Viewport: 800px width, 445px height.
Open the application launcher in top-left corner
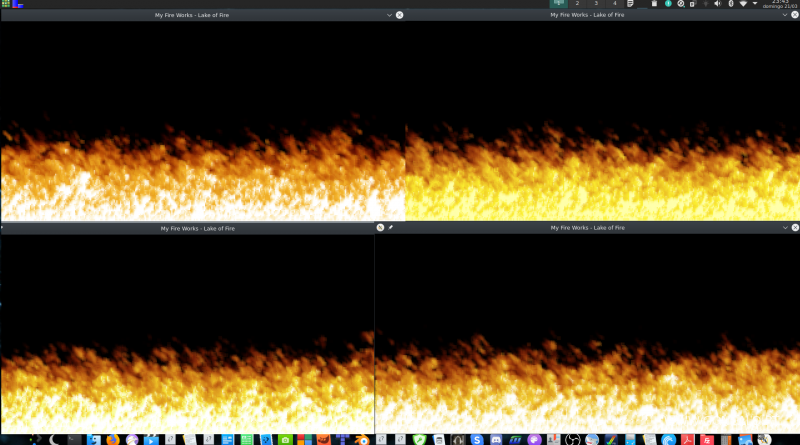[6, 4]
